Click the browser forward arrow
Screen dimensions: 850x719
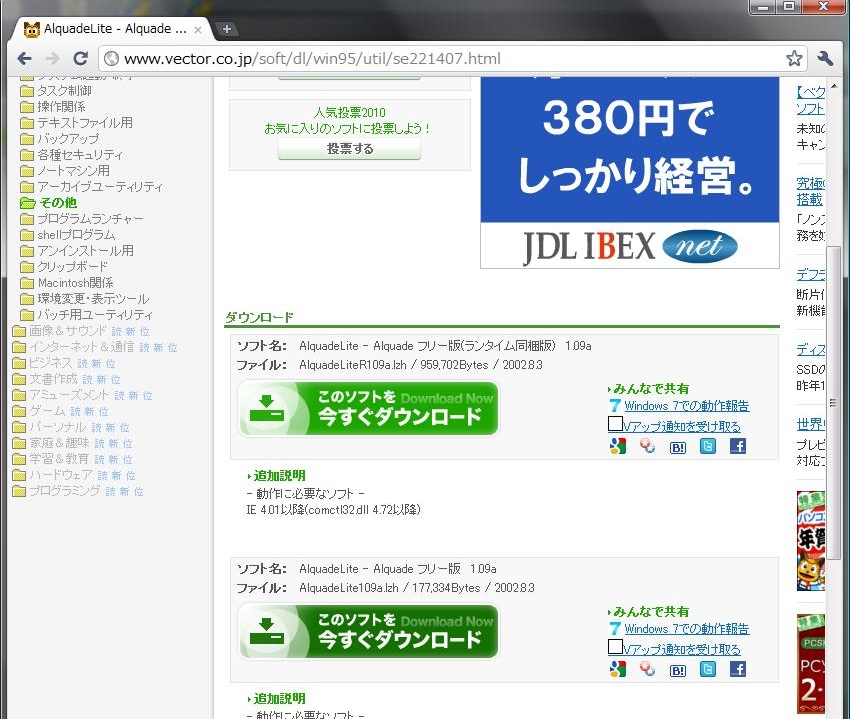point(53,59)
